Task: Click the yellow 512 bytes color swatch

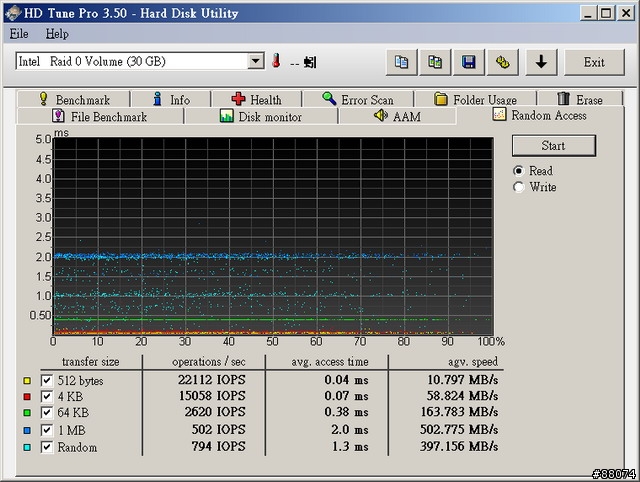Action: 27,381
